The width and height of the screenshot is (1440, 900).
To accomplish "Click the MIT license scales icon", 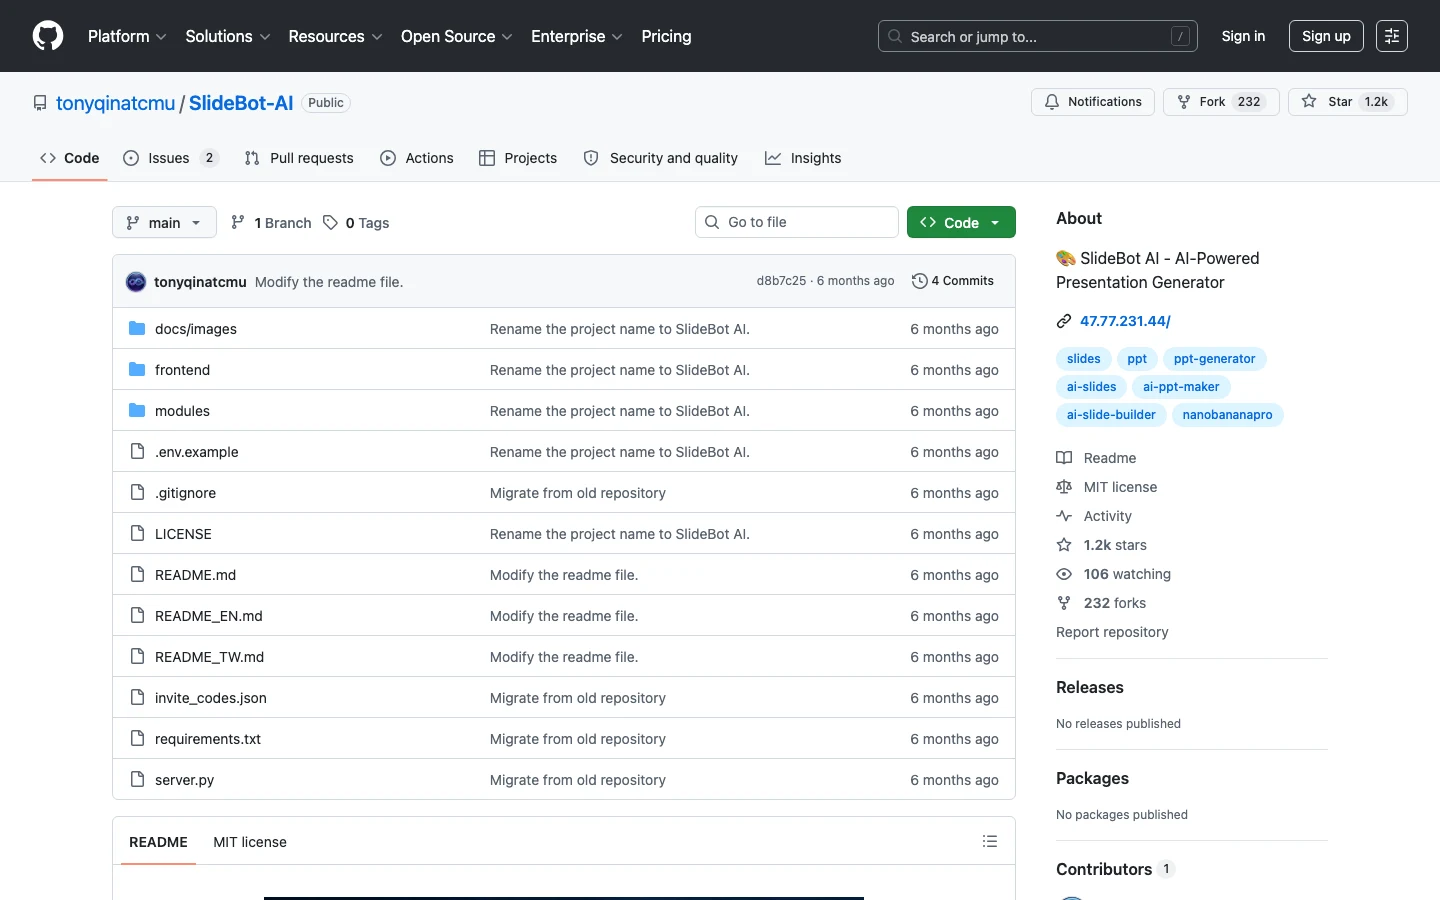I will (1064, 487).
